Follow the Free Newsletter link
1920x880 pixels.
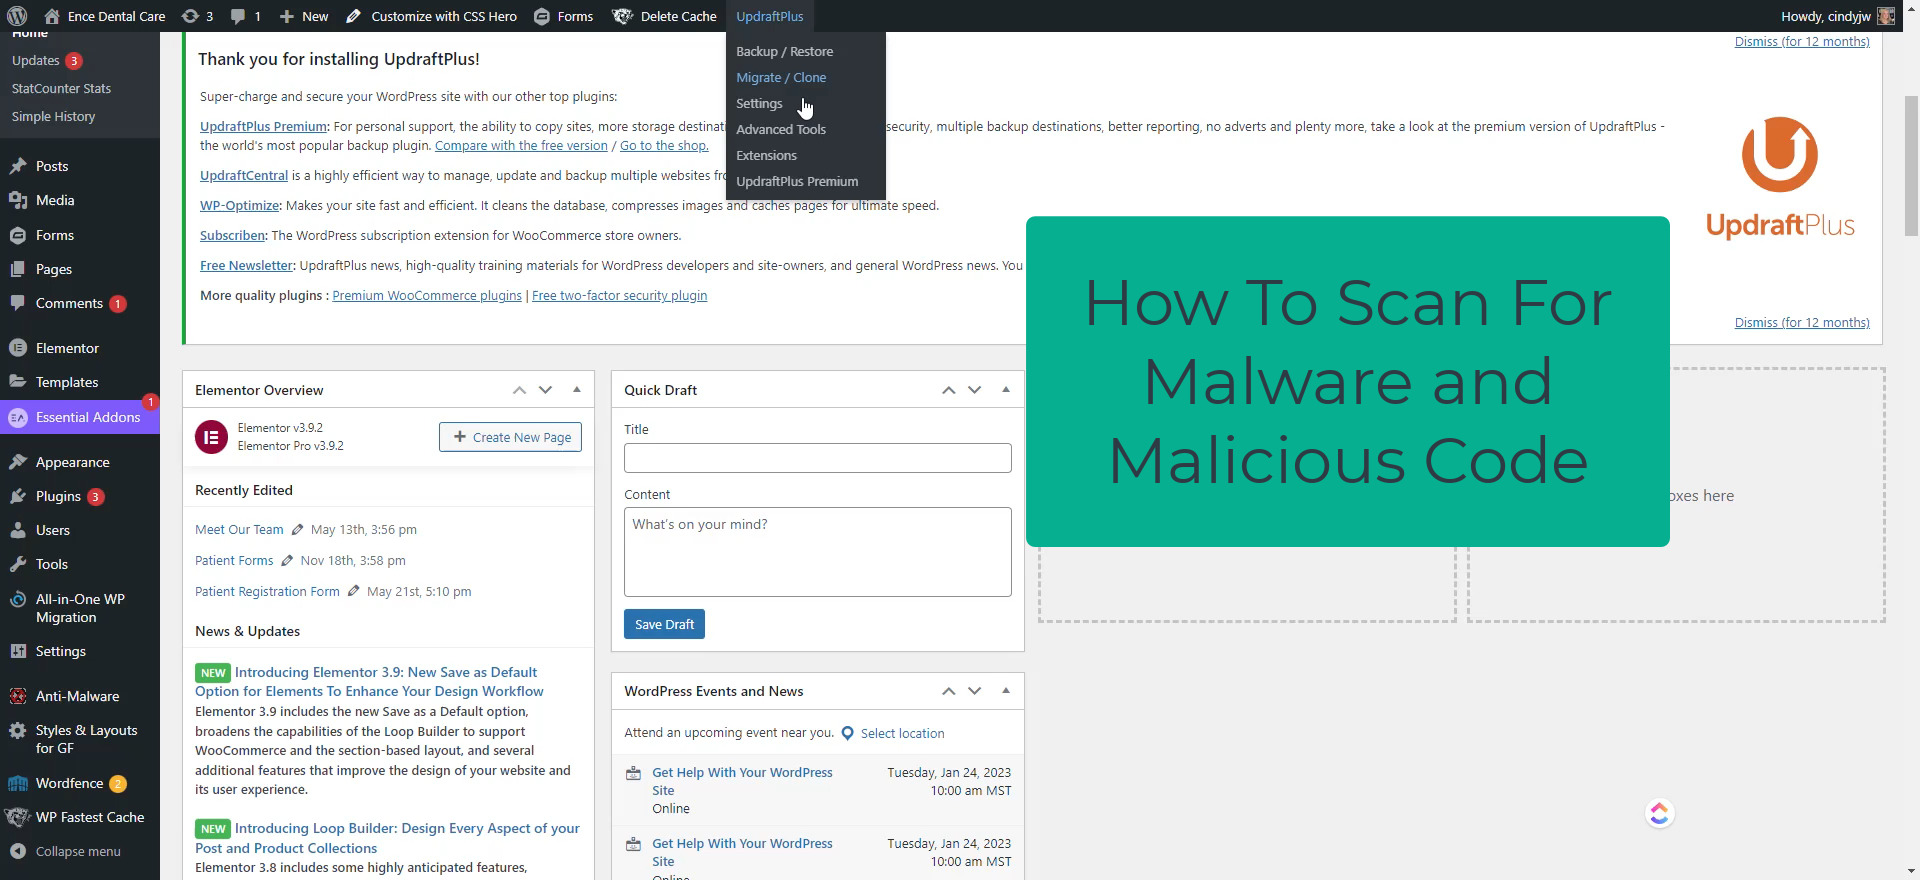tap(246, 265)
